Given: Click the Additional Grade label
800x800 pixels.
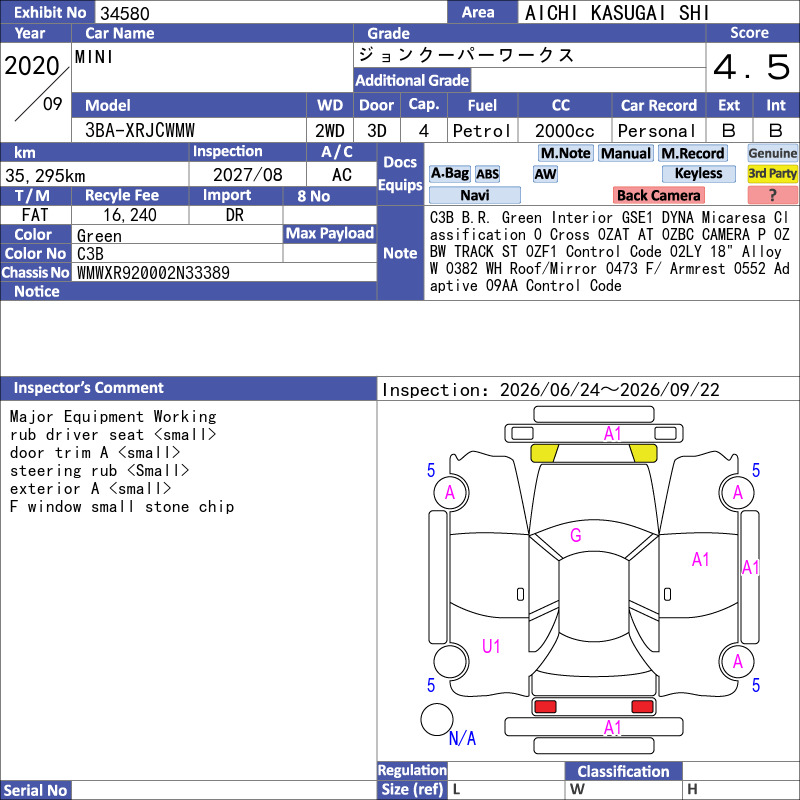Looking at the screenshot, I should tap(412, 80).
